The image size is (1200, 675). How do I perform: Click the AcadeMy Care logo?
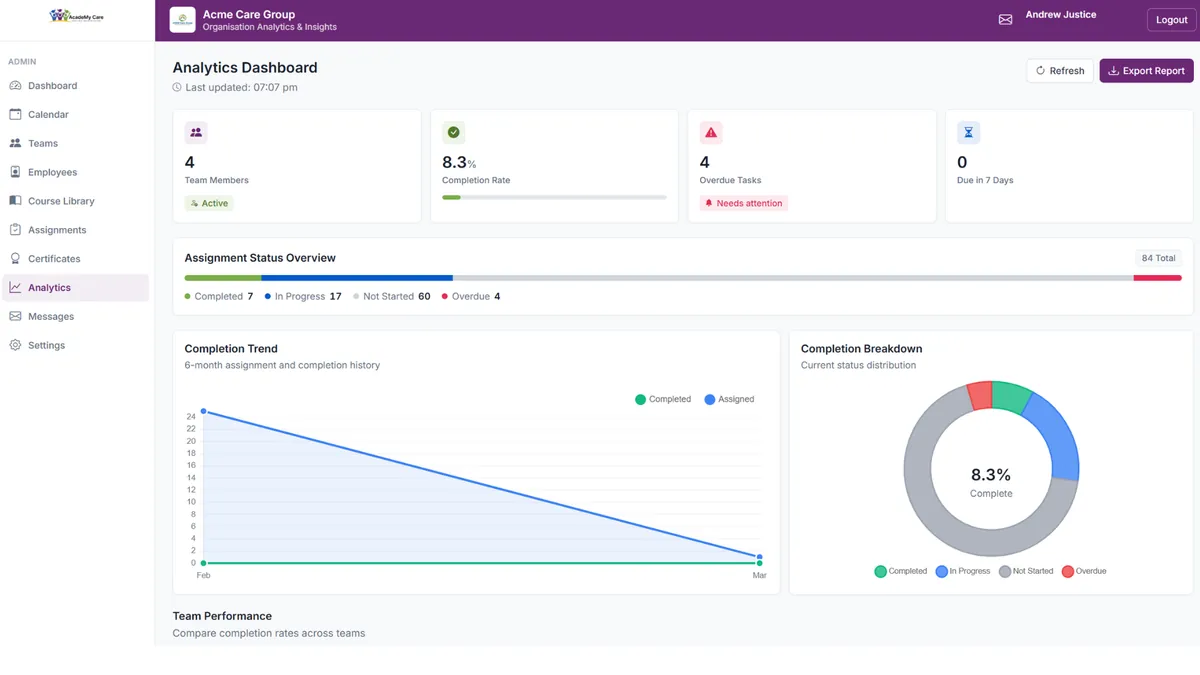pyautogui.click(x=77, y=16)
